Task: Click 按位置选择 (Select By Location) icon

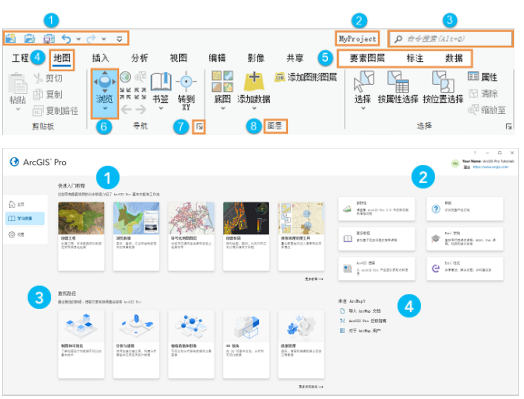Action: coord(443,81)
